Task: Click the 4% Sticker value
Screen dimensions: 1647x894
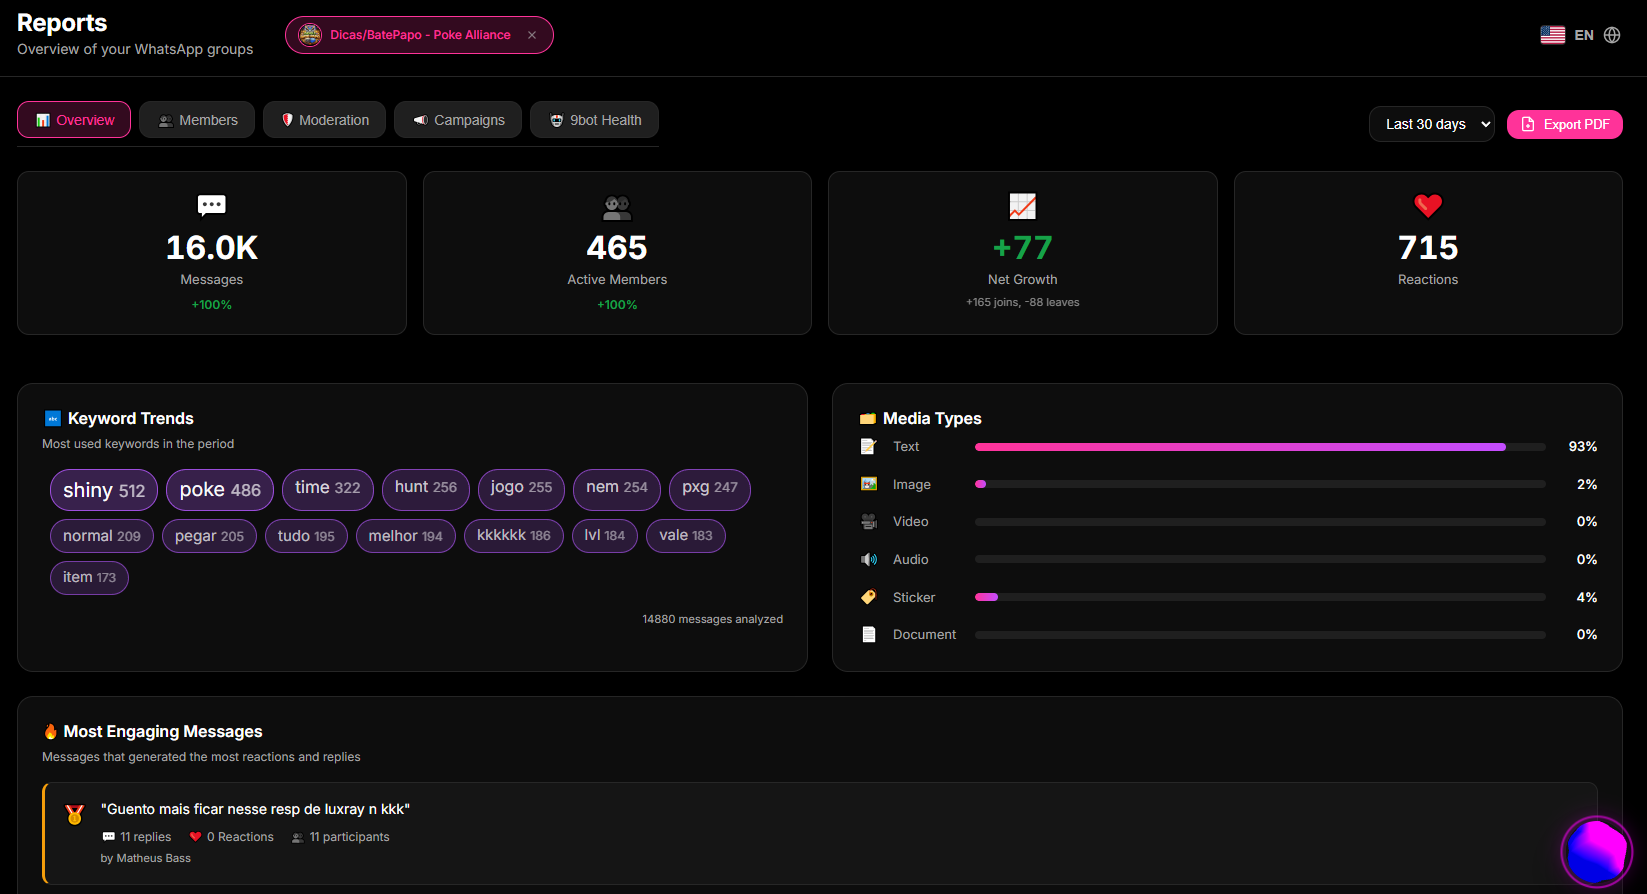Action: click(x=1586, y=597)
